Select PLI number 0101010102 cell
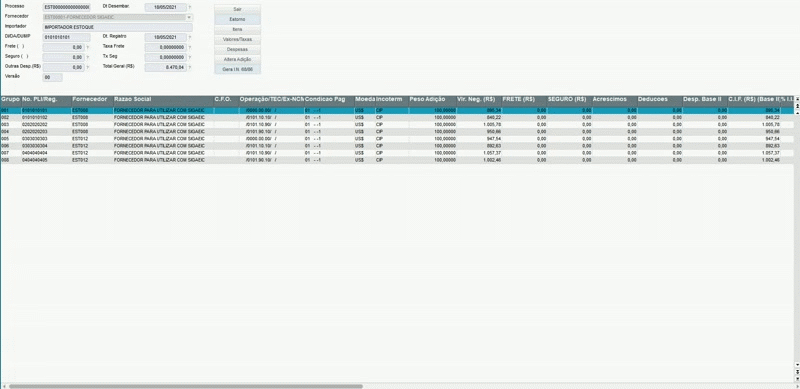The image size is (800, 389). click(x=46, y=117)
